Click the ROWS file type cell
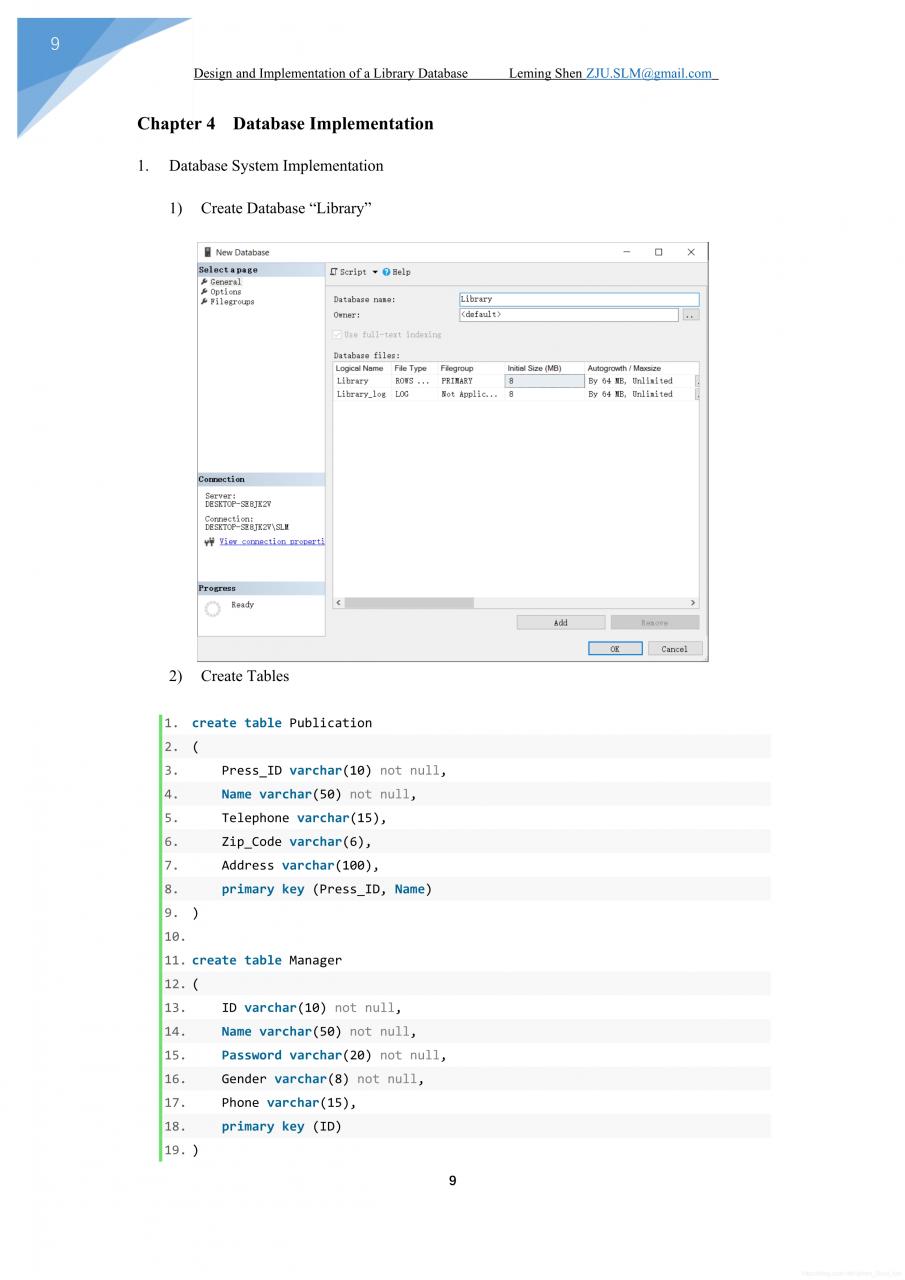This screenshot has width=905, height=1280. (414, 381)
